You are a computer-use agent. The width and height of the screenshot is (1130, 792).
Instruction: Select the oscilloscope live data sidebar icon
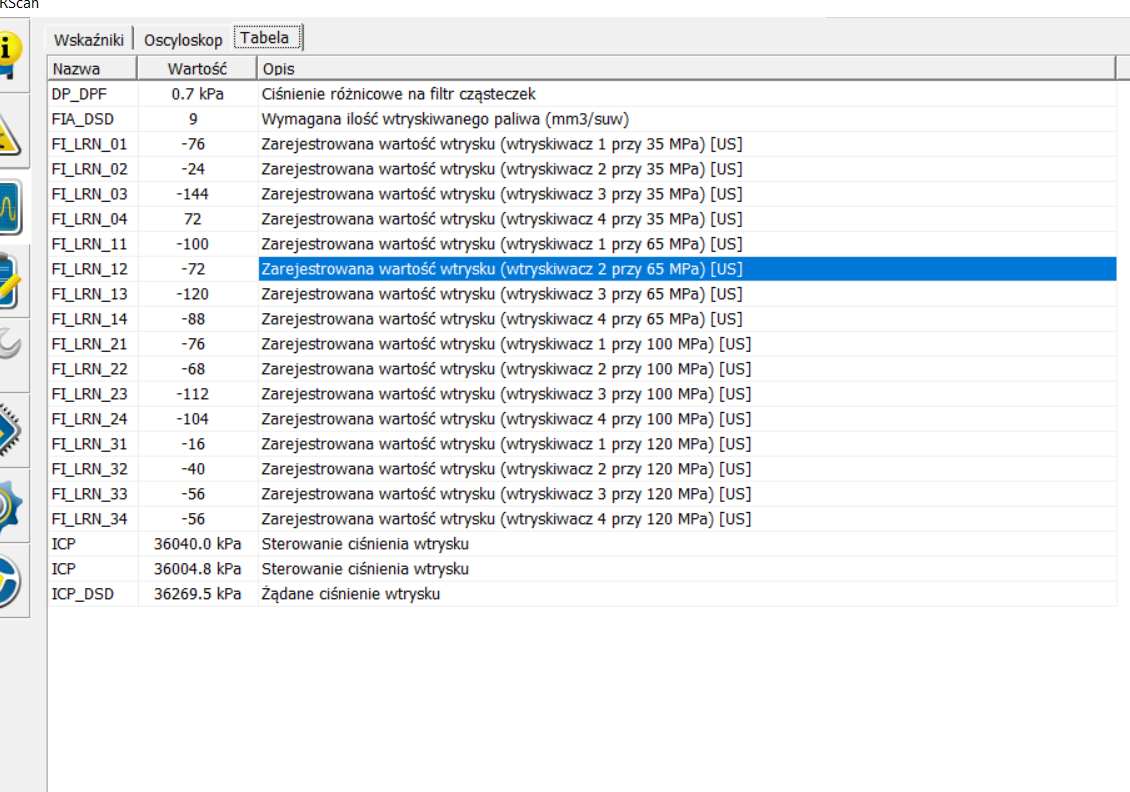pos(11,209)
